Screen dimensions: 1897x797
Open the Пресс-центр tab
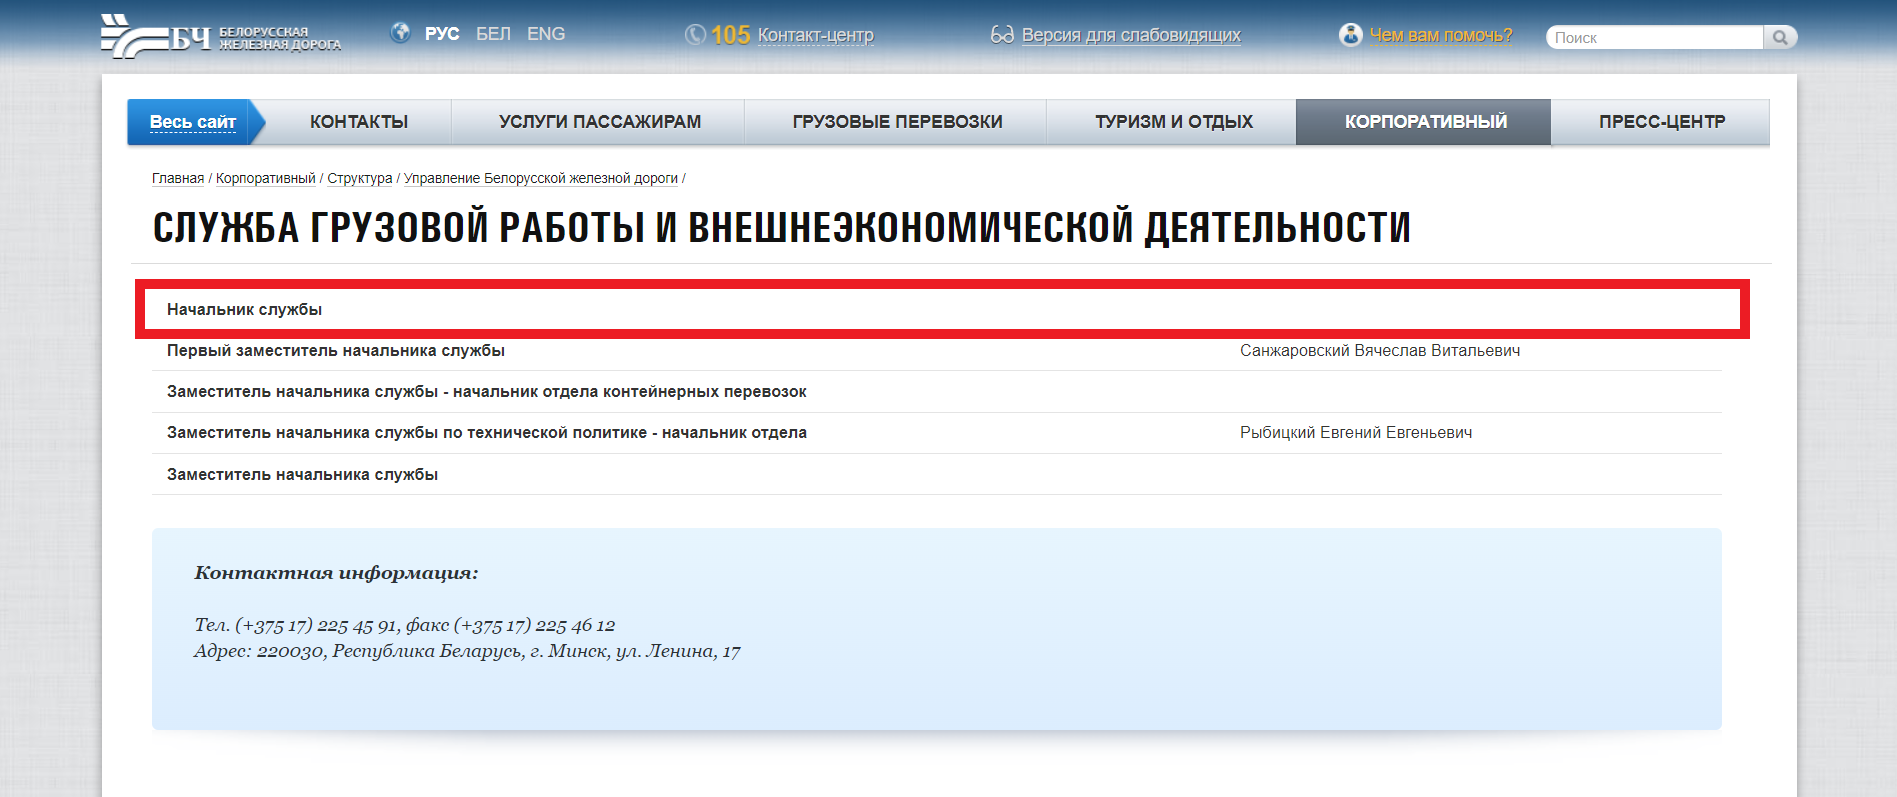click(1661, 122)
